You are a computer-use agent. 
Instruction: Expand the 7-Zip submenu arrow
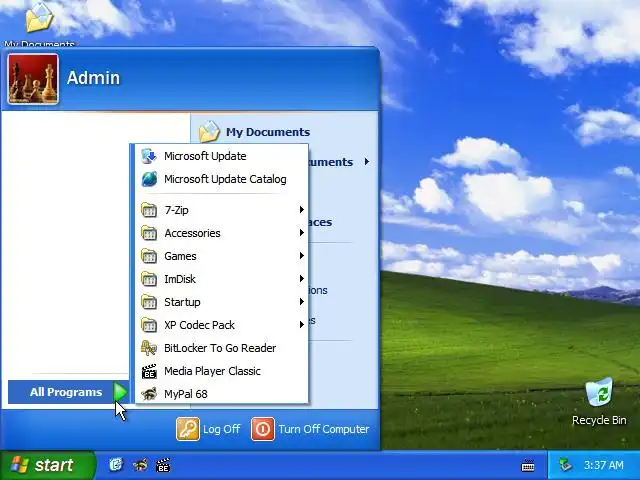(x=302, y=210)
